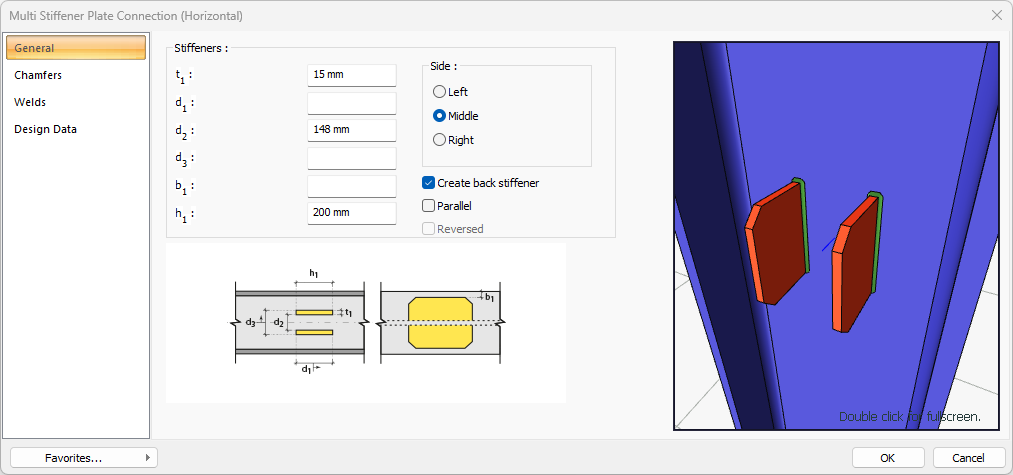Open the Favorites menu button
The height and width of the screenshot is (475, 1013).
coord(84,458)
